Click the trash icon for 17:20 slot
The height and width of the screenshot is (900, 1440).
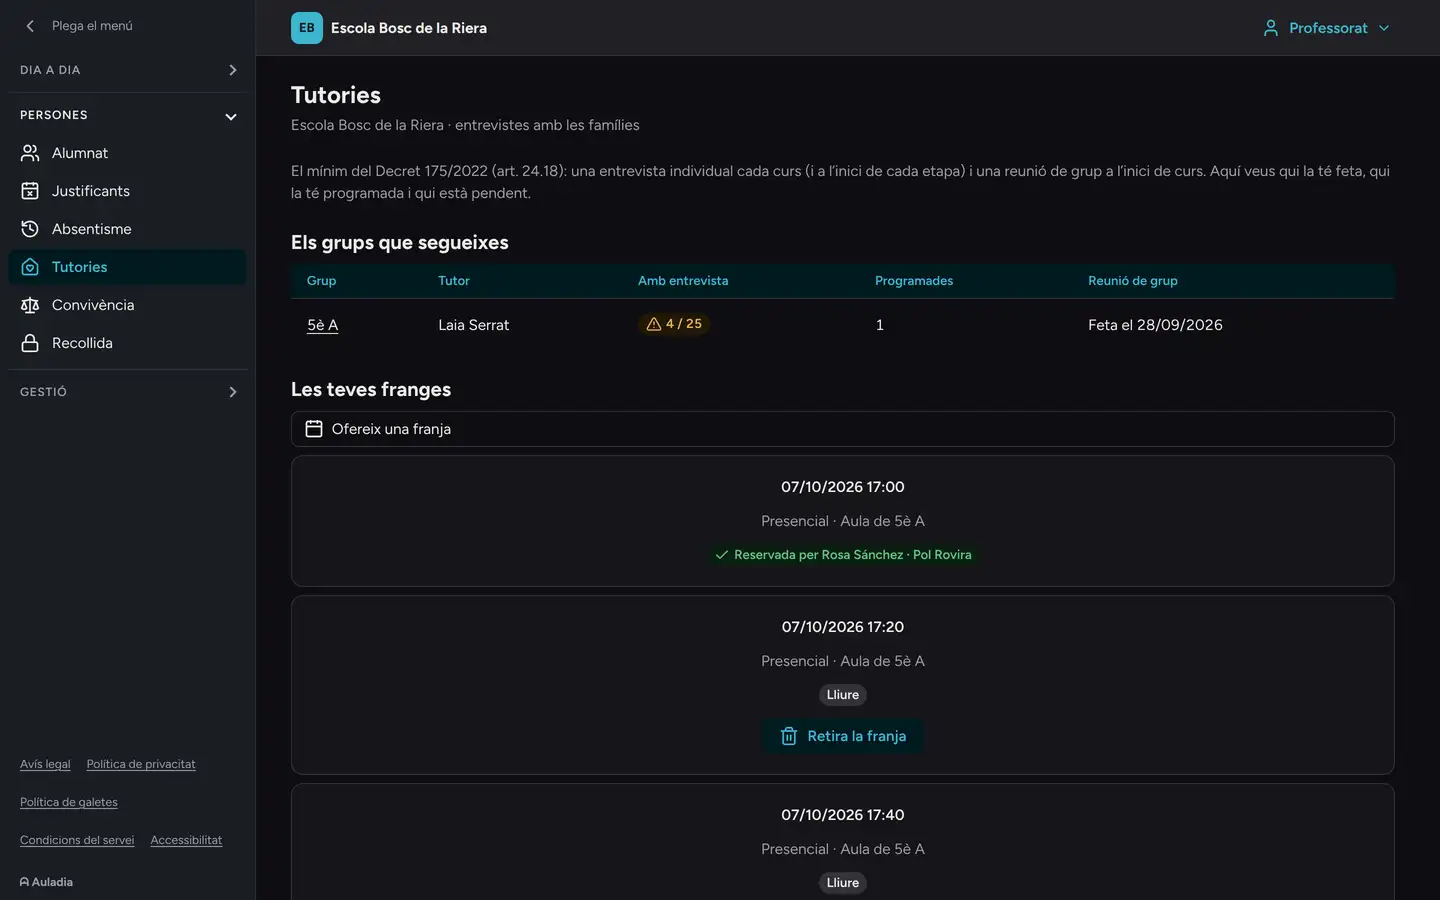(789, 736)
